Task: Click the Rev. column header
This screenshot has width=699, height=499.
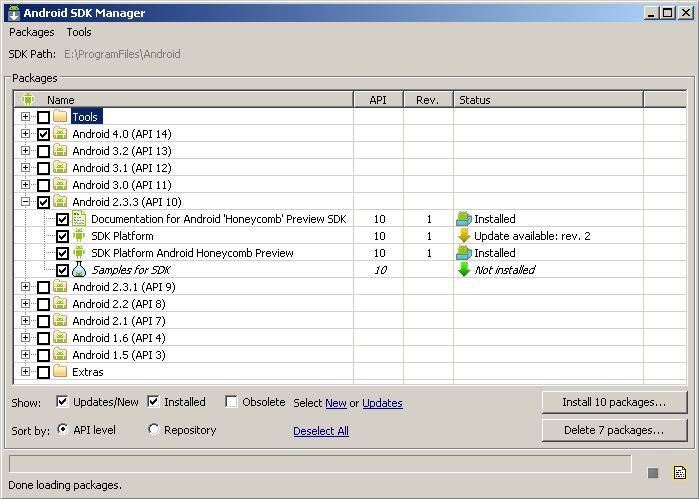Action: click(428, 99)
